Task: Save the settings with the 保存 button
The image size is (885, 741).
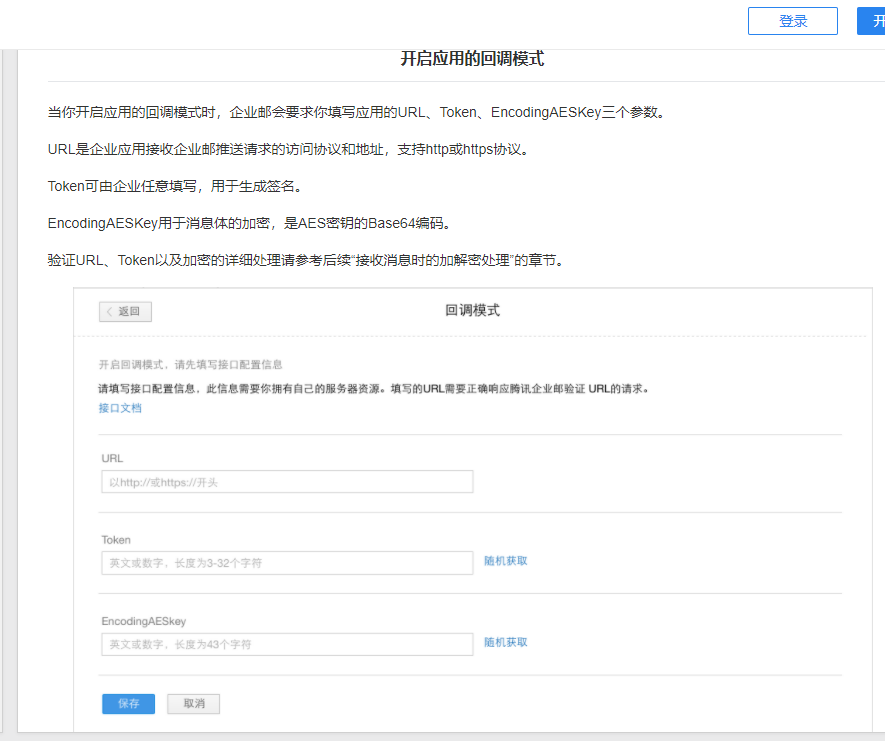Action: [128, 704]
